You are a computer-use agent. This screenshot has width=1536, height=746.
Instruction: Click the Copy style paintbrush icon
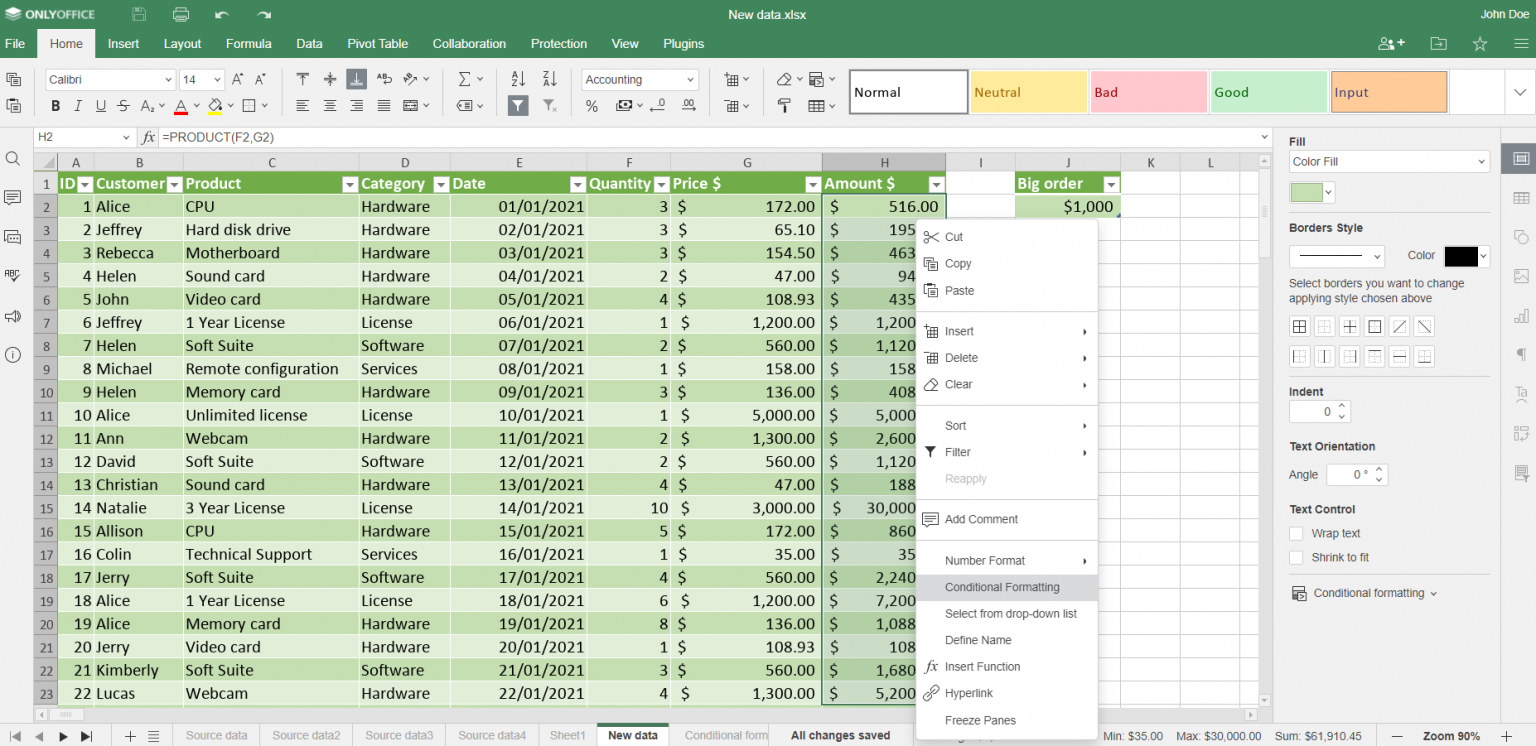[x=784, y=105]
